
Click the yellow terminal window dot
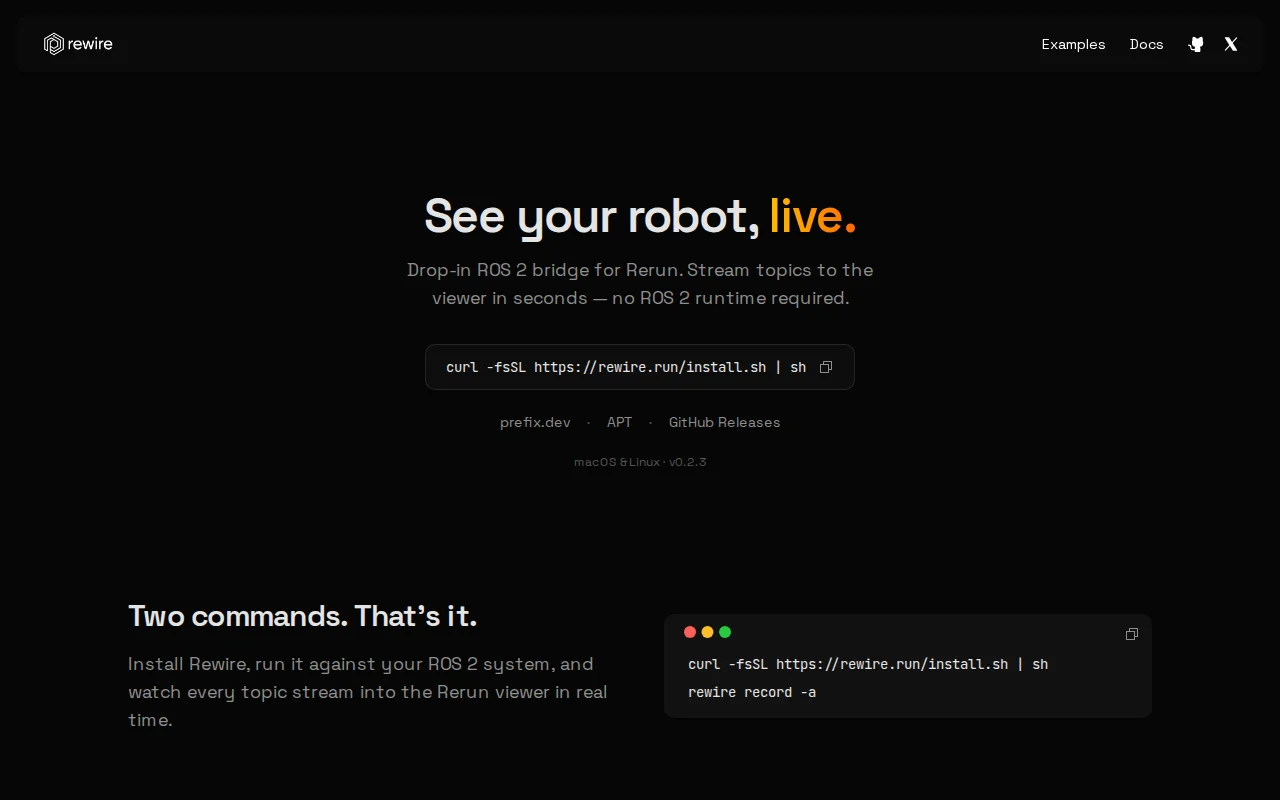(707, 632)
